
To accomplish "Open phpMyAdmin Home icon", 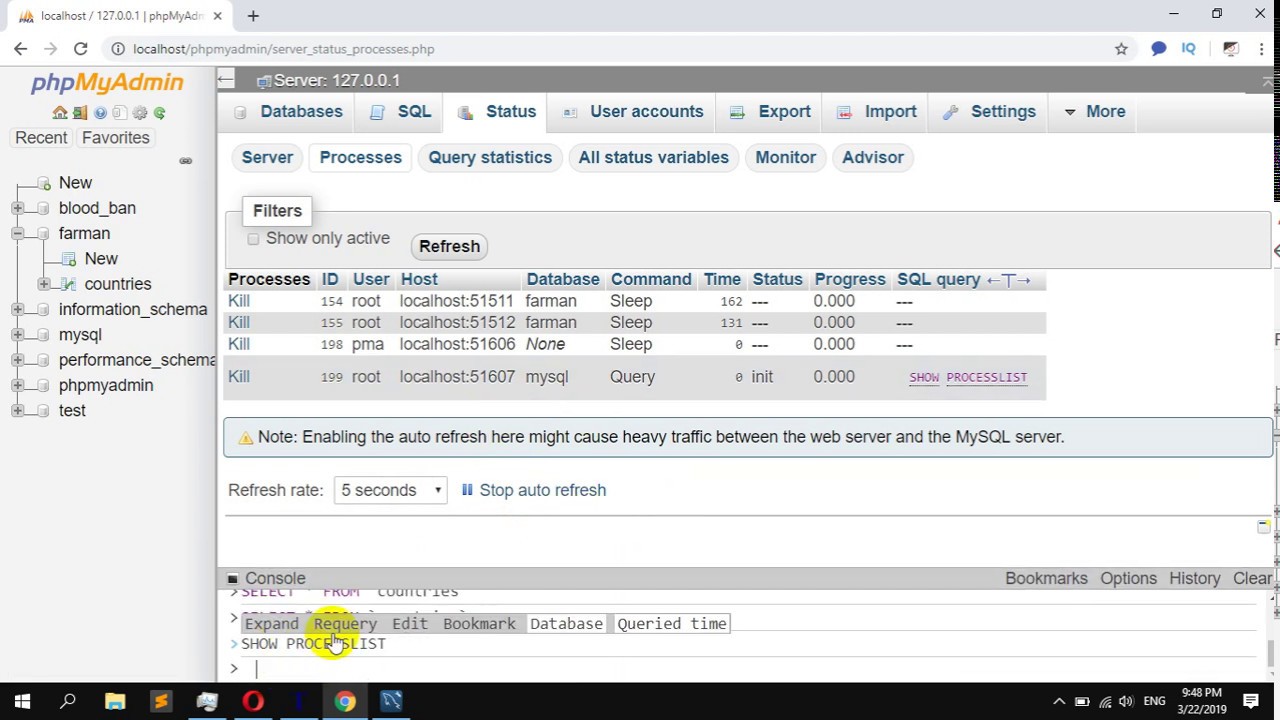I will pyautogui.click(x=60, y=113).
